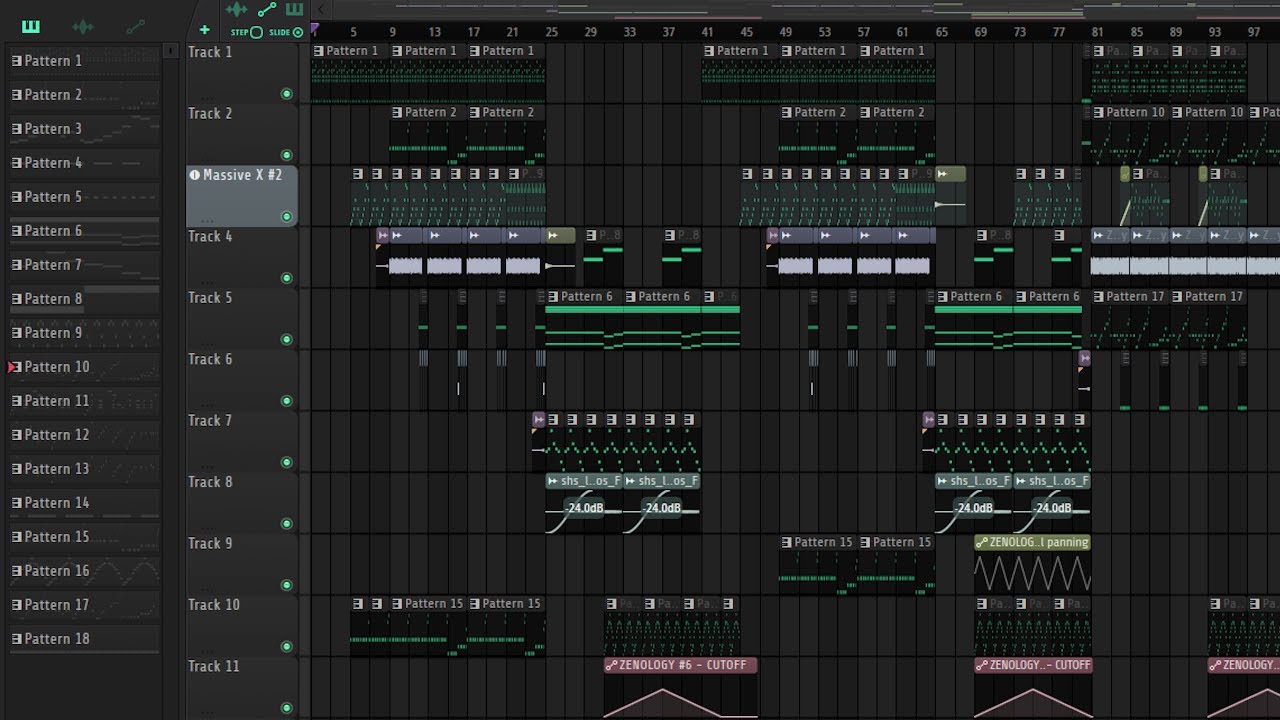Select Pattern 1 in the picker list
The height and width of the screenshot is (720, 1280).
84,61
